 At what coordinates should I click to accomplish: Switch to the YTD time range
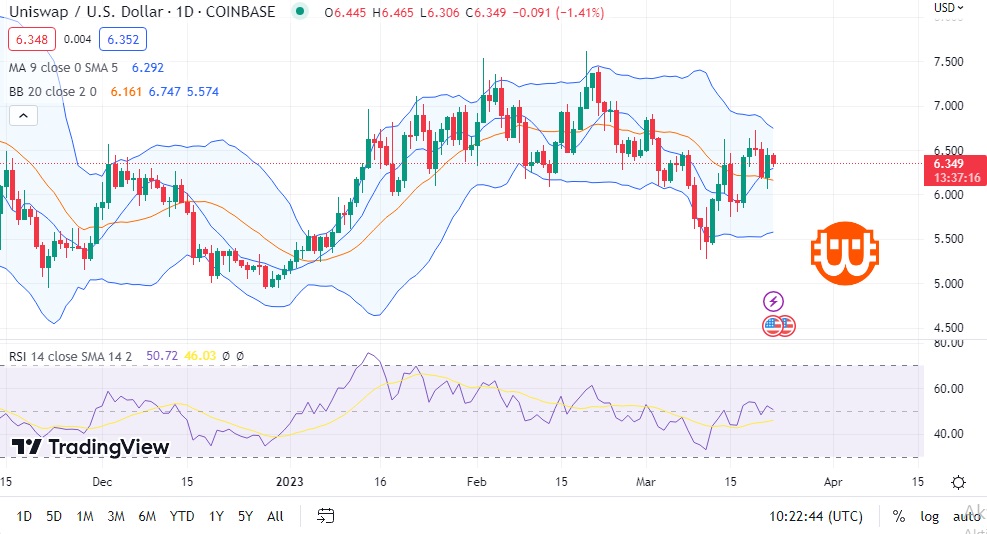[181, 516]
